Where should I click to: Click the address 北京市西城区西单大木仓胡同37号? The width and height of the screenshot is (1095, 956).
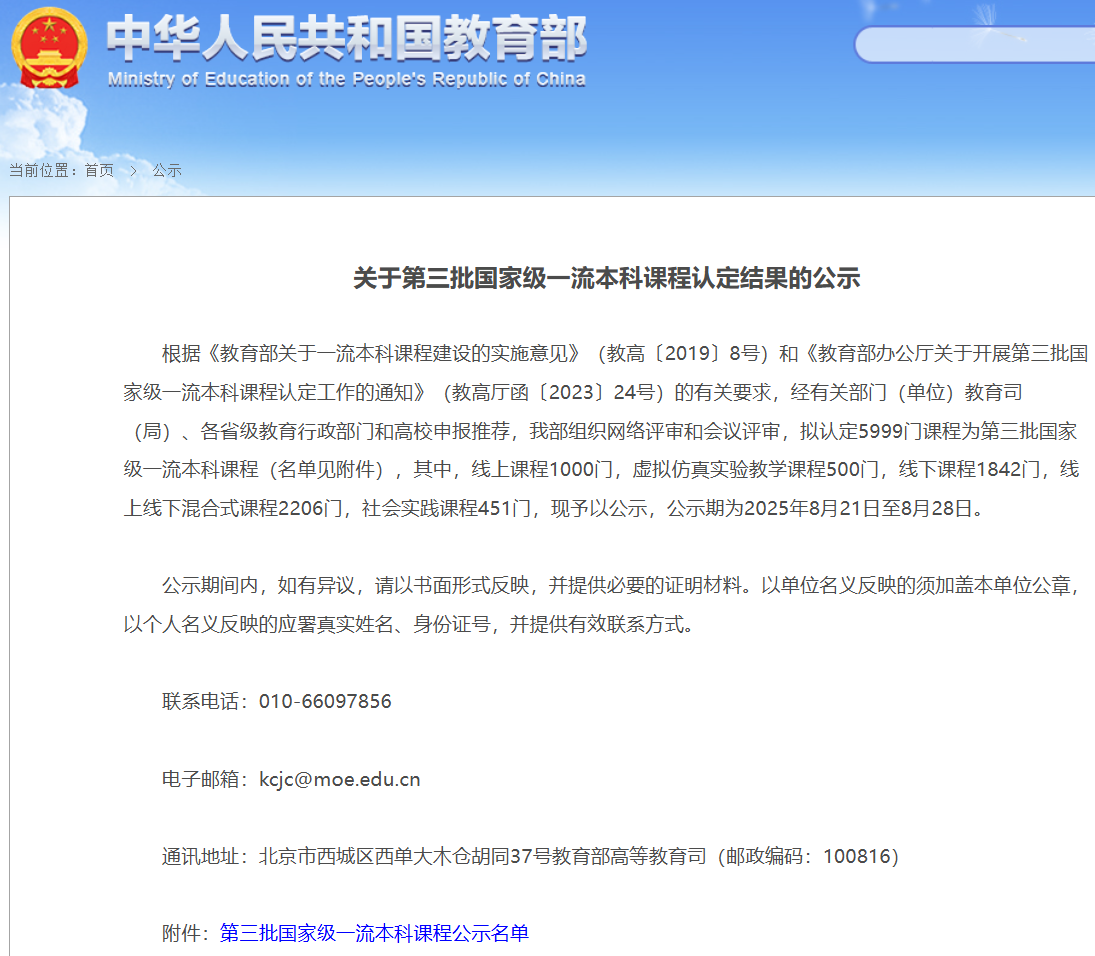click(405, 856)
